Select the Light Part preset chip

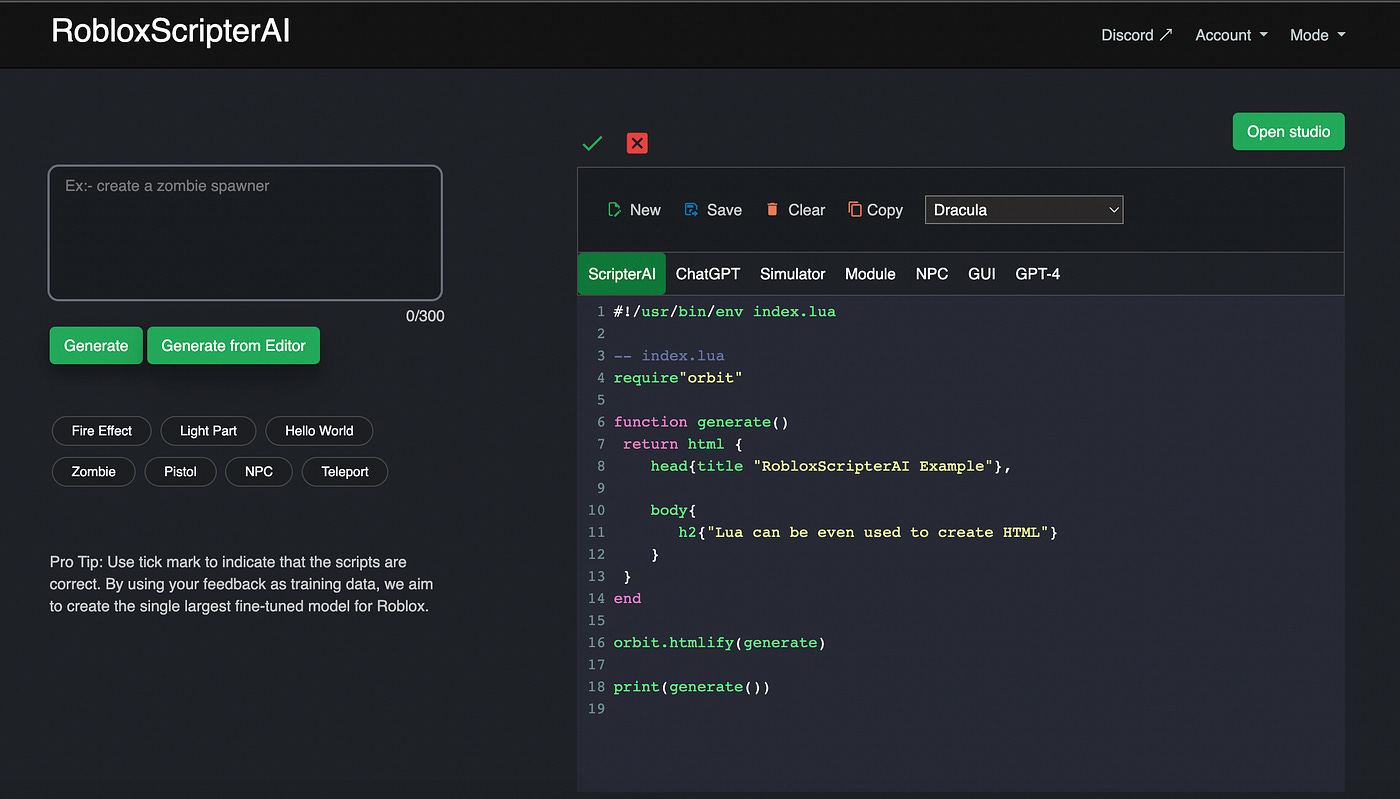click(x=209, y=431)
